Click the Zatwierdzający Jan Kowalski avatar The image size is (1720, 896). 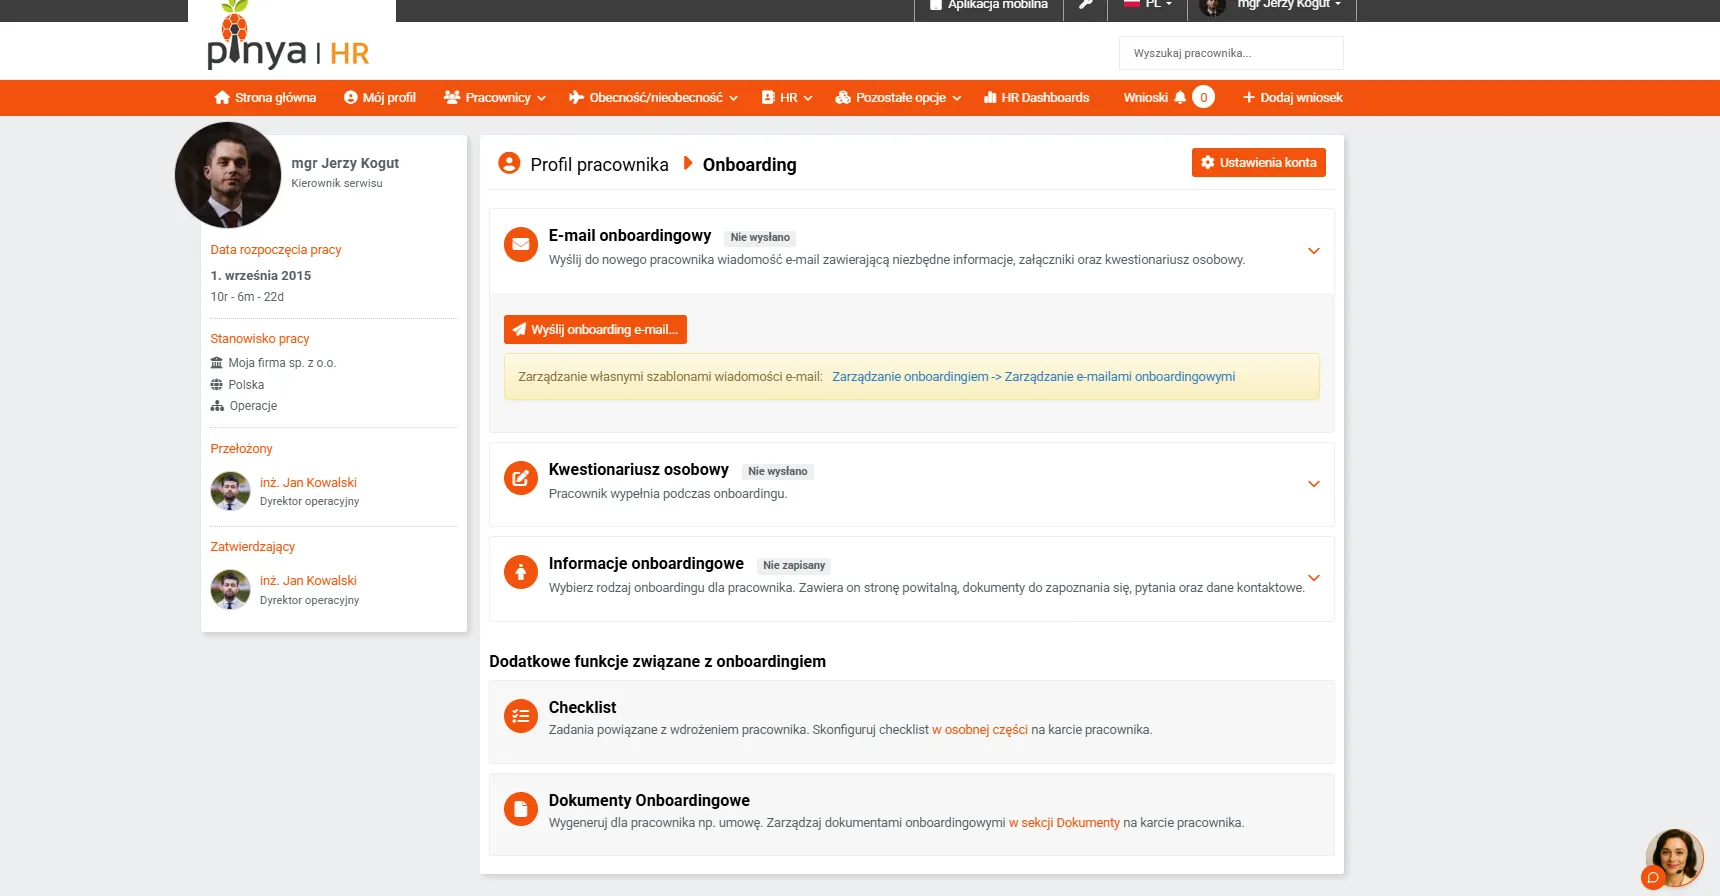(x=230, y=589)
